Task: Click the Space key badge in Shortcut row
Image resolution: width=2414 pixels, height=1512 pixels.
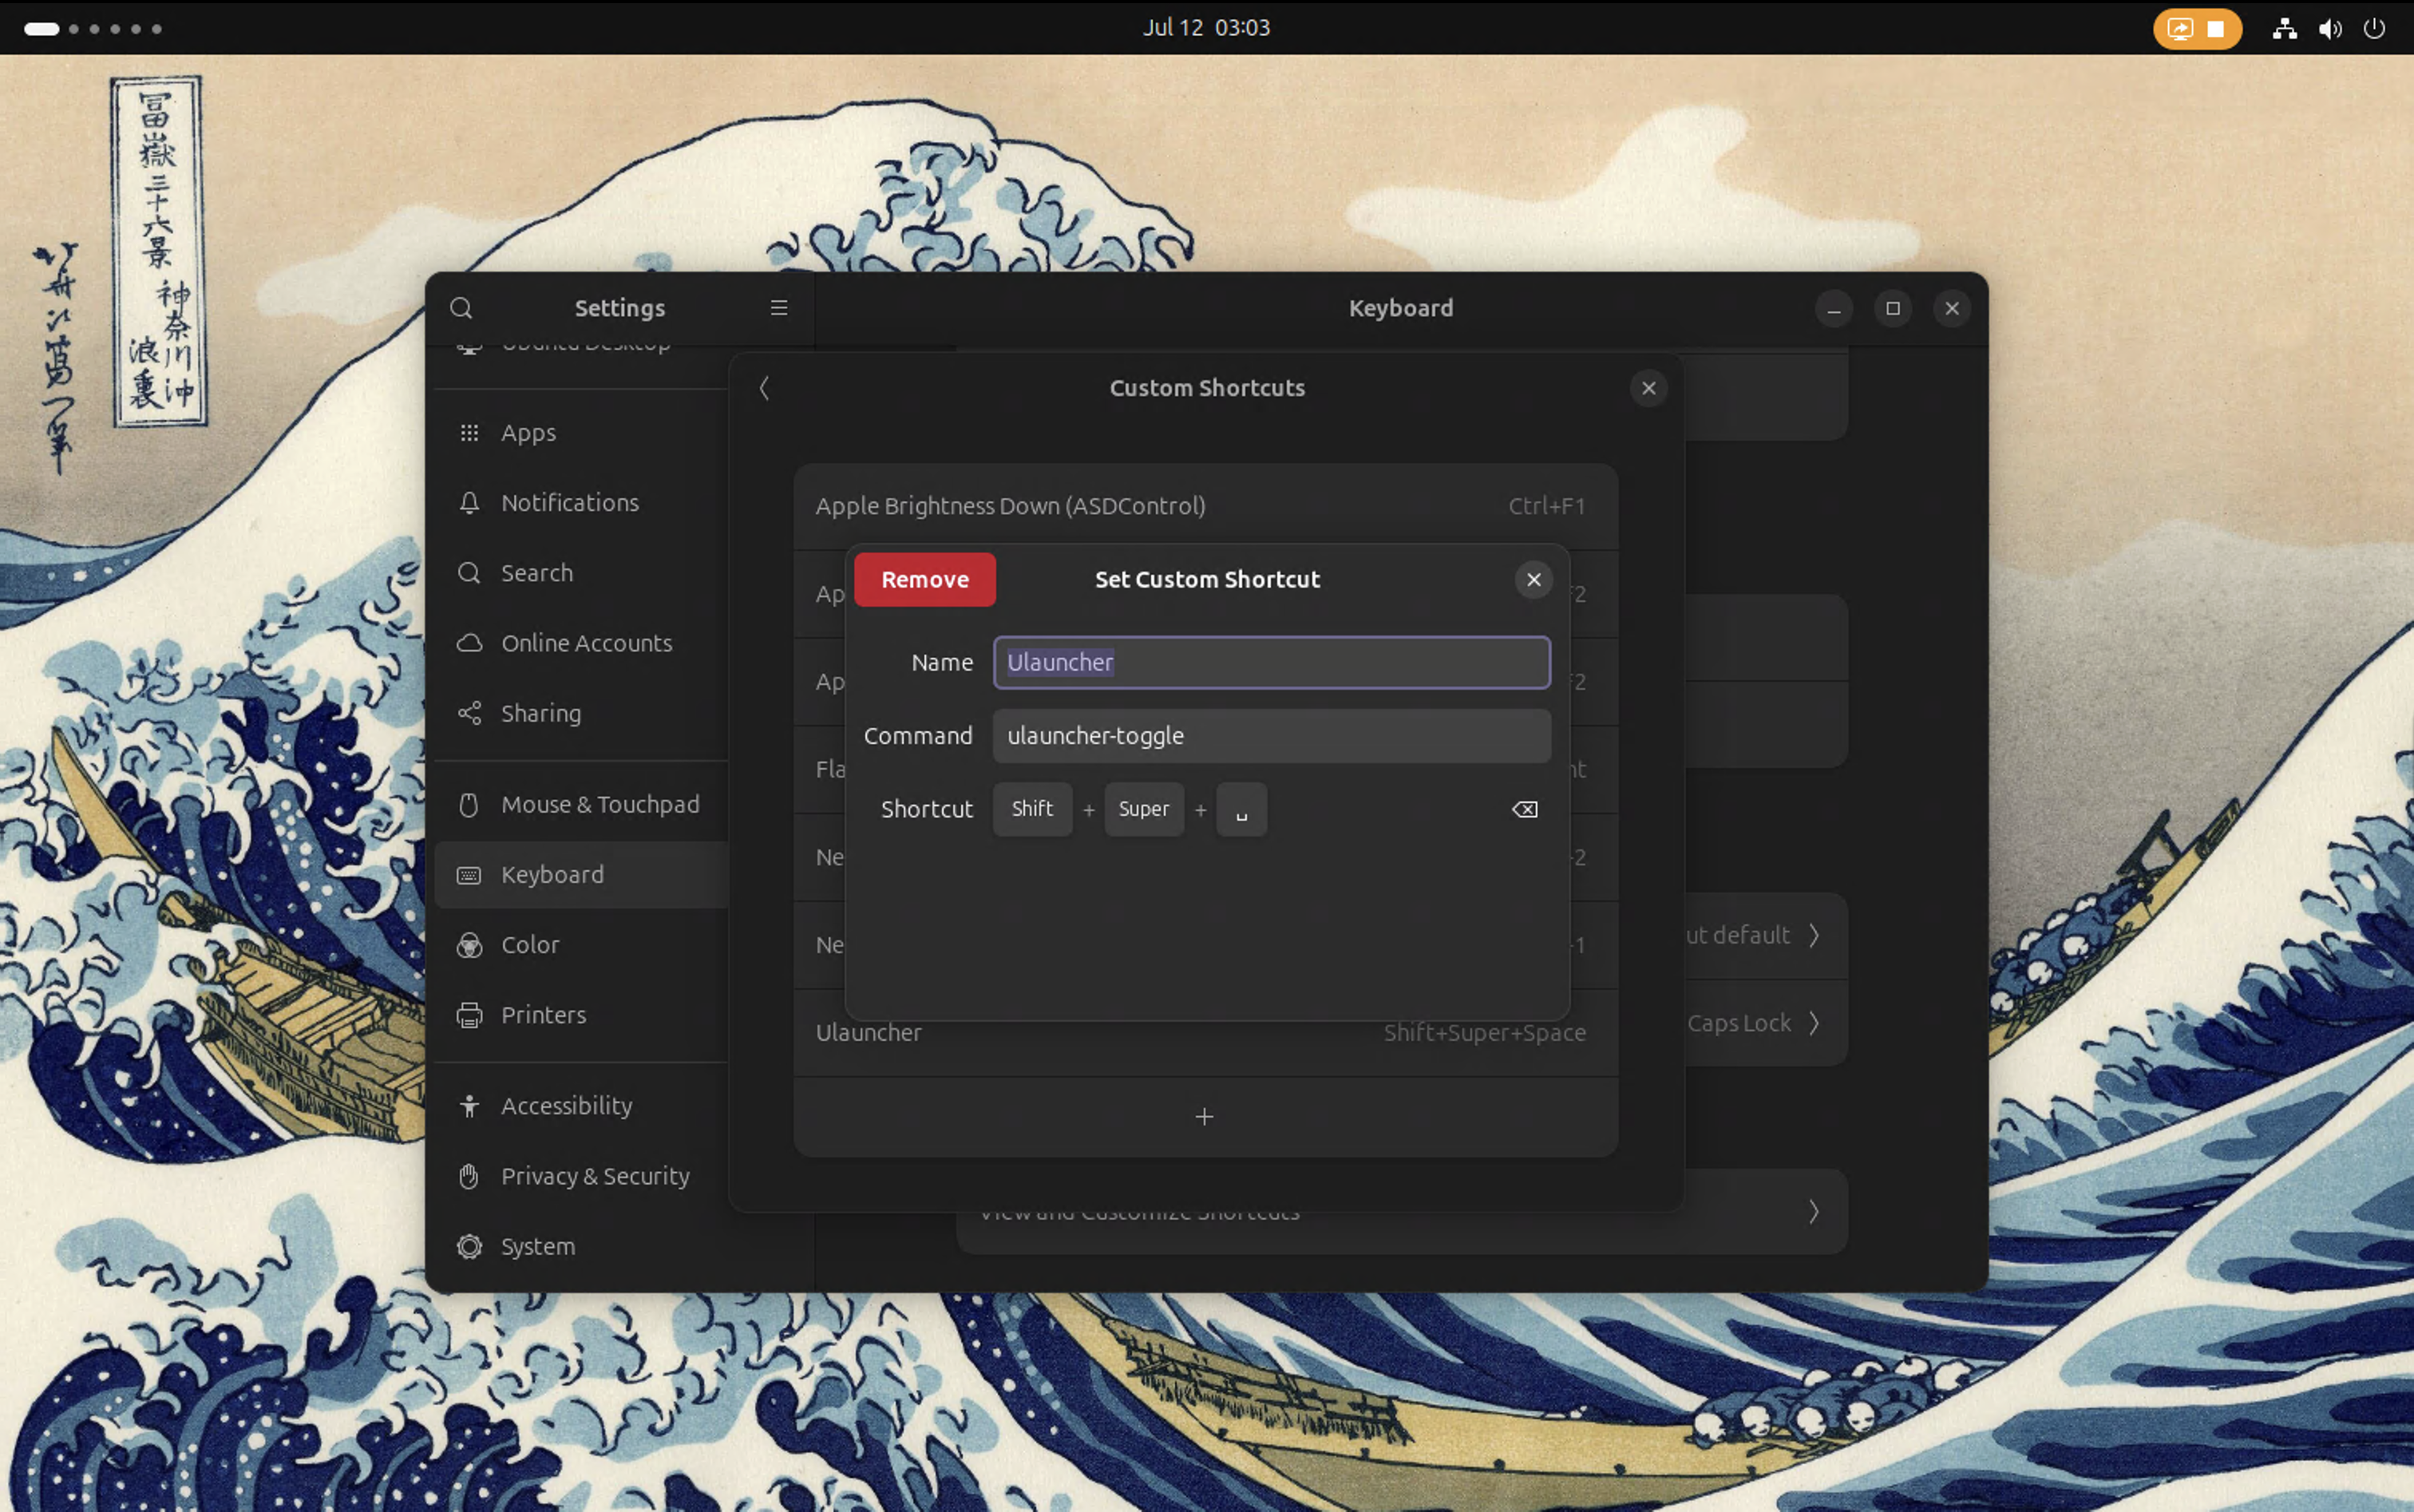Action: click(1241, 809)
